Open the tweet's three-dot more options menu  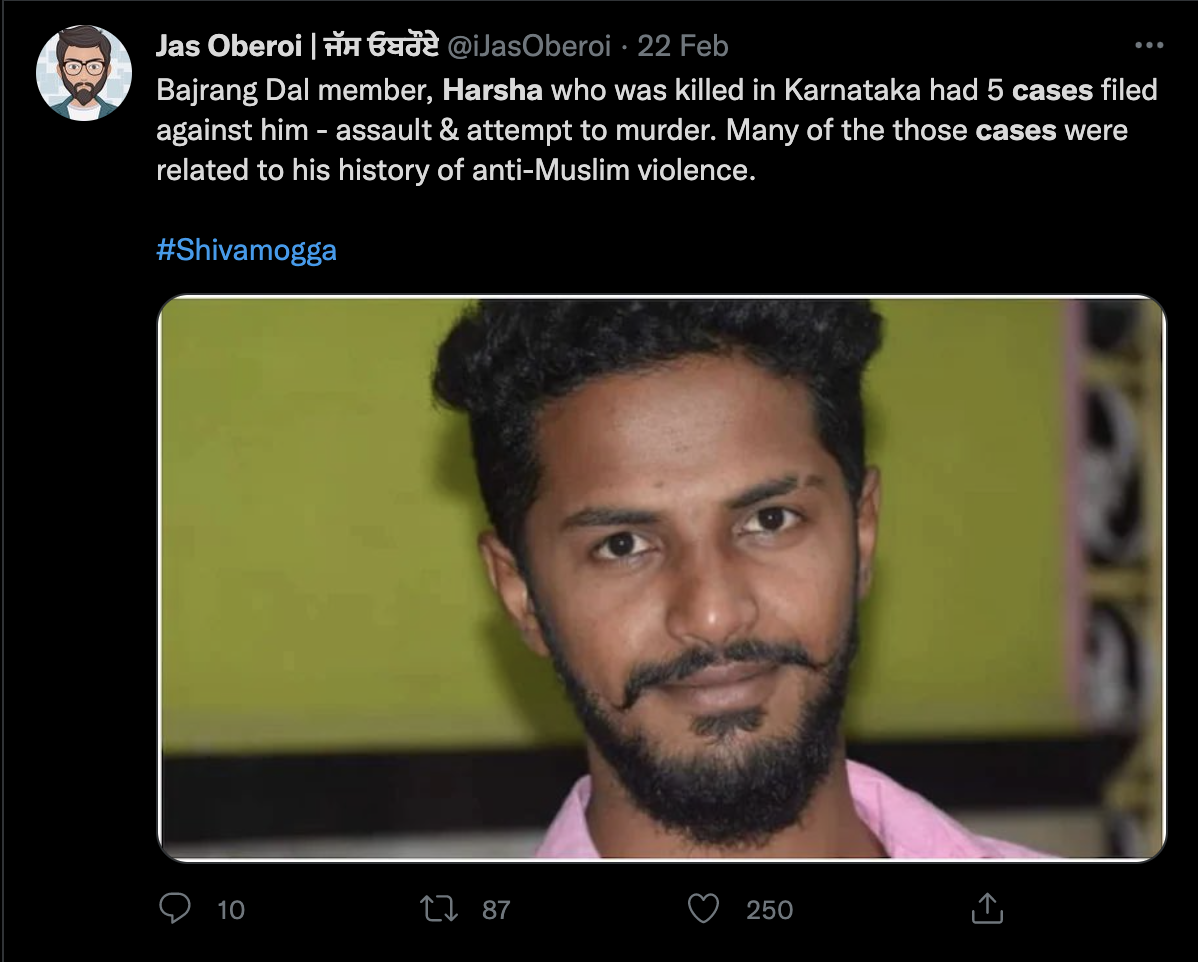(1149, 46)
